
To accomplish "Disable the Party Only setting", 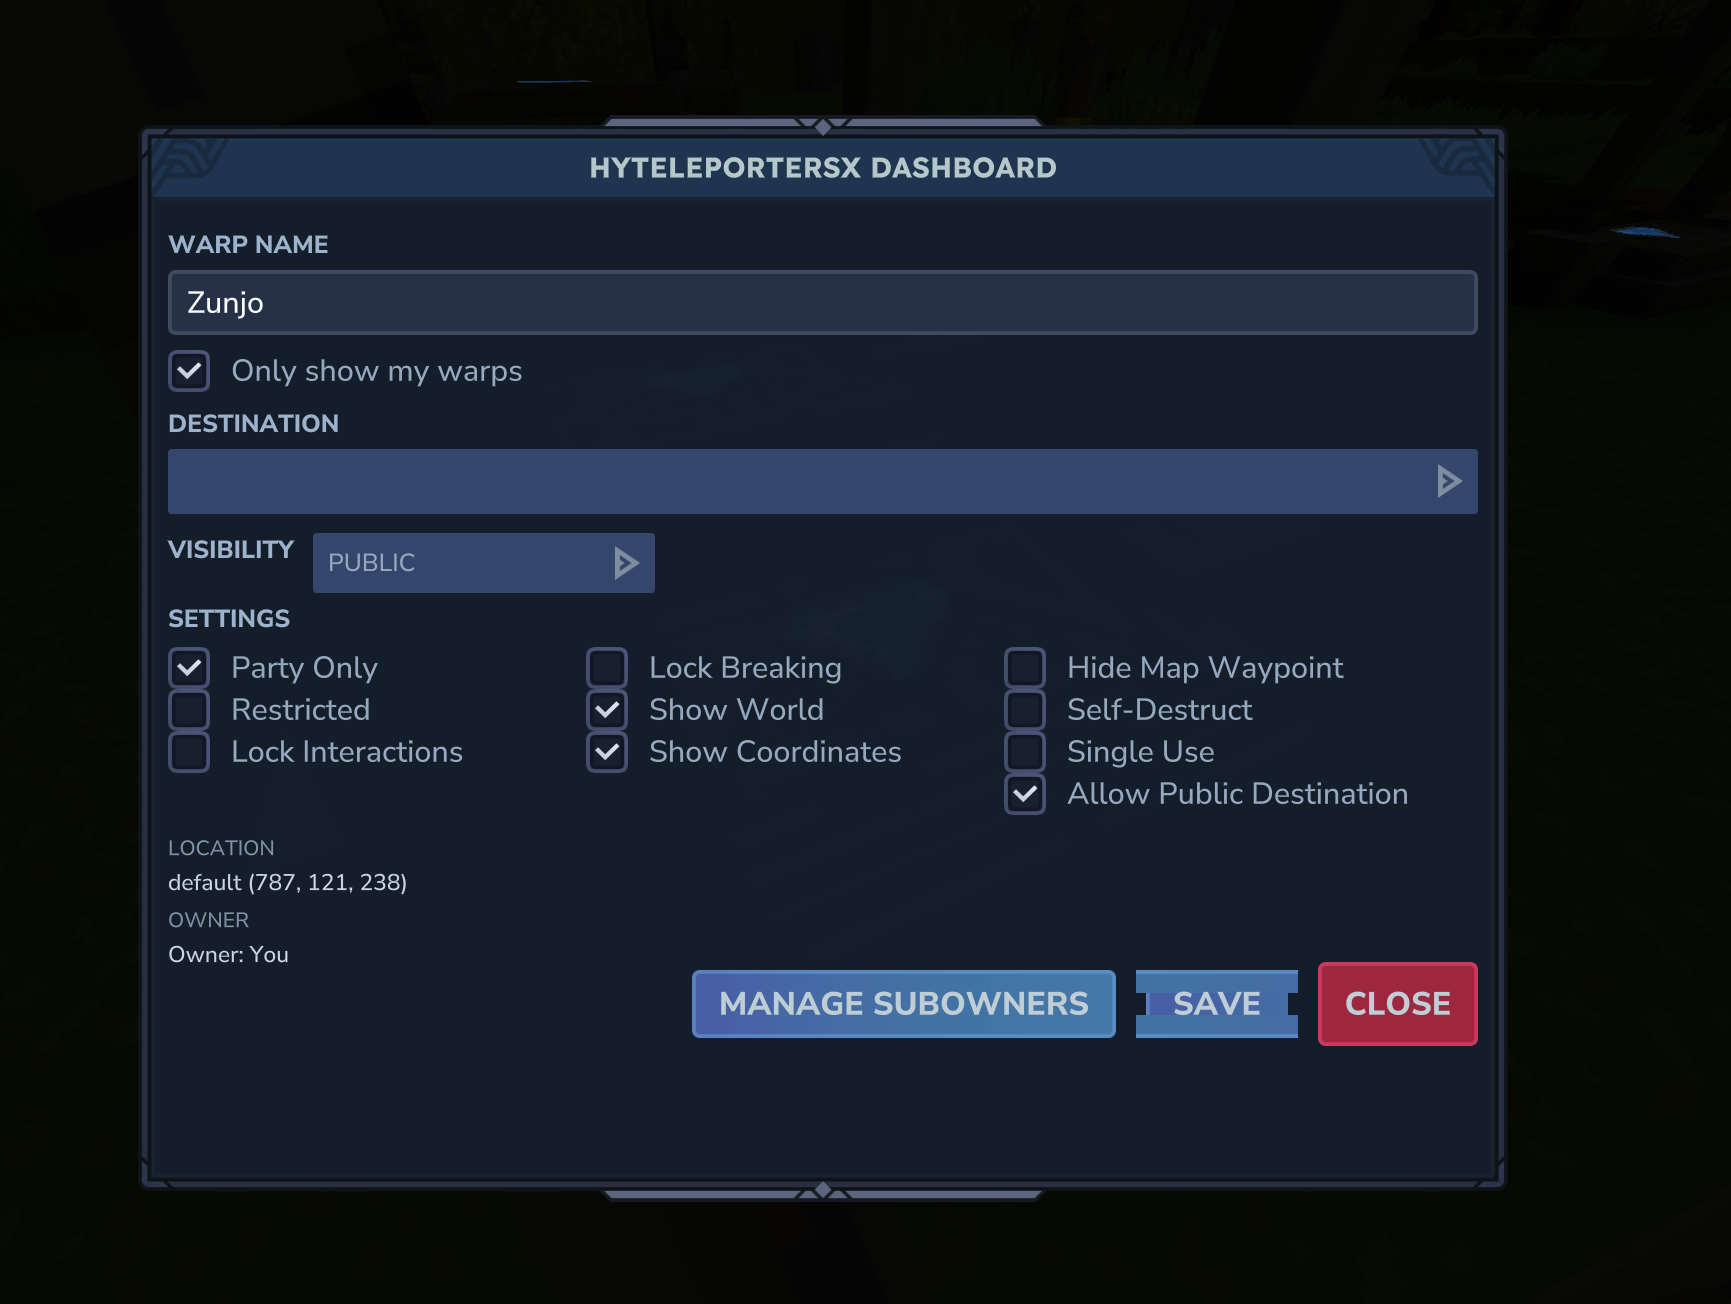I will [189, 668].
